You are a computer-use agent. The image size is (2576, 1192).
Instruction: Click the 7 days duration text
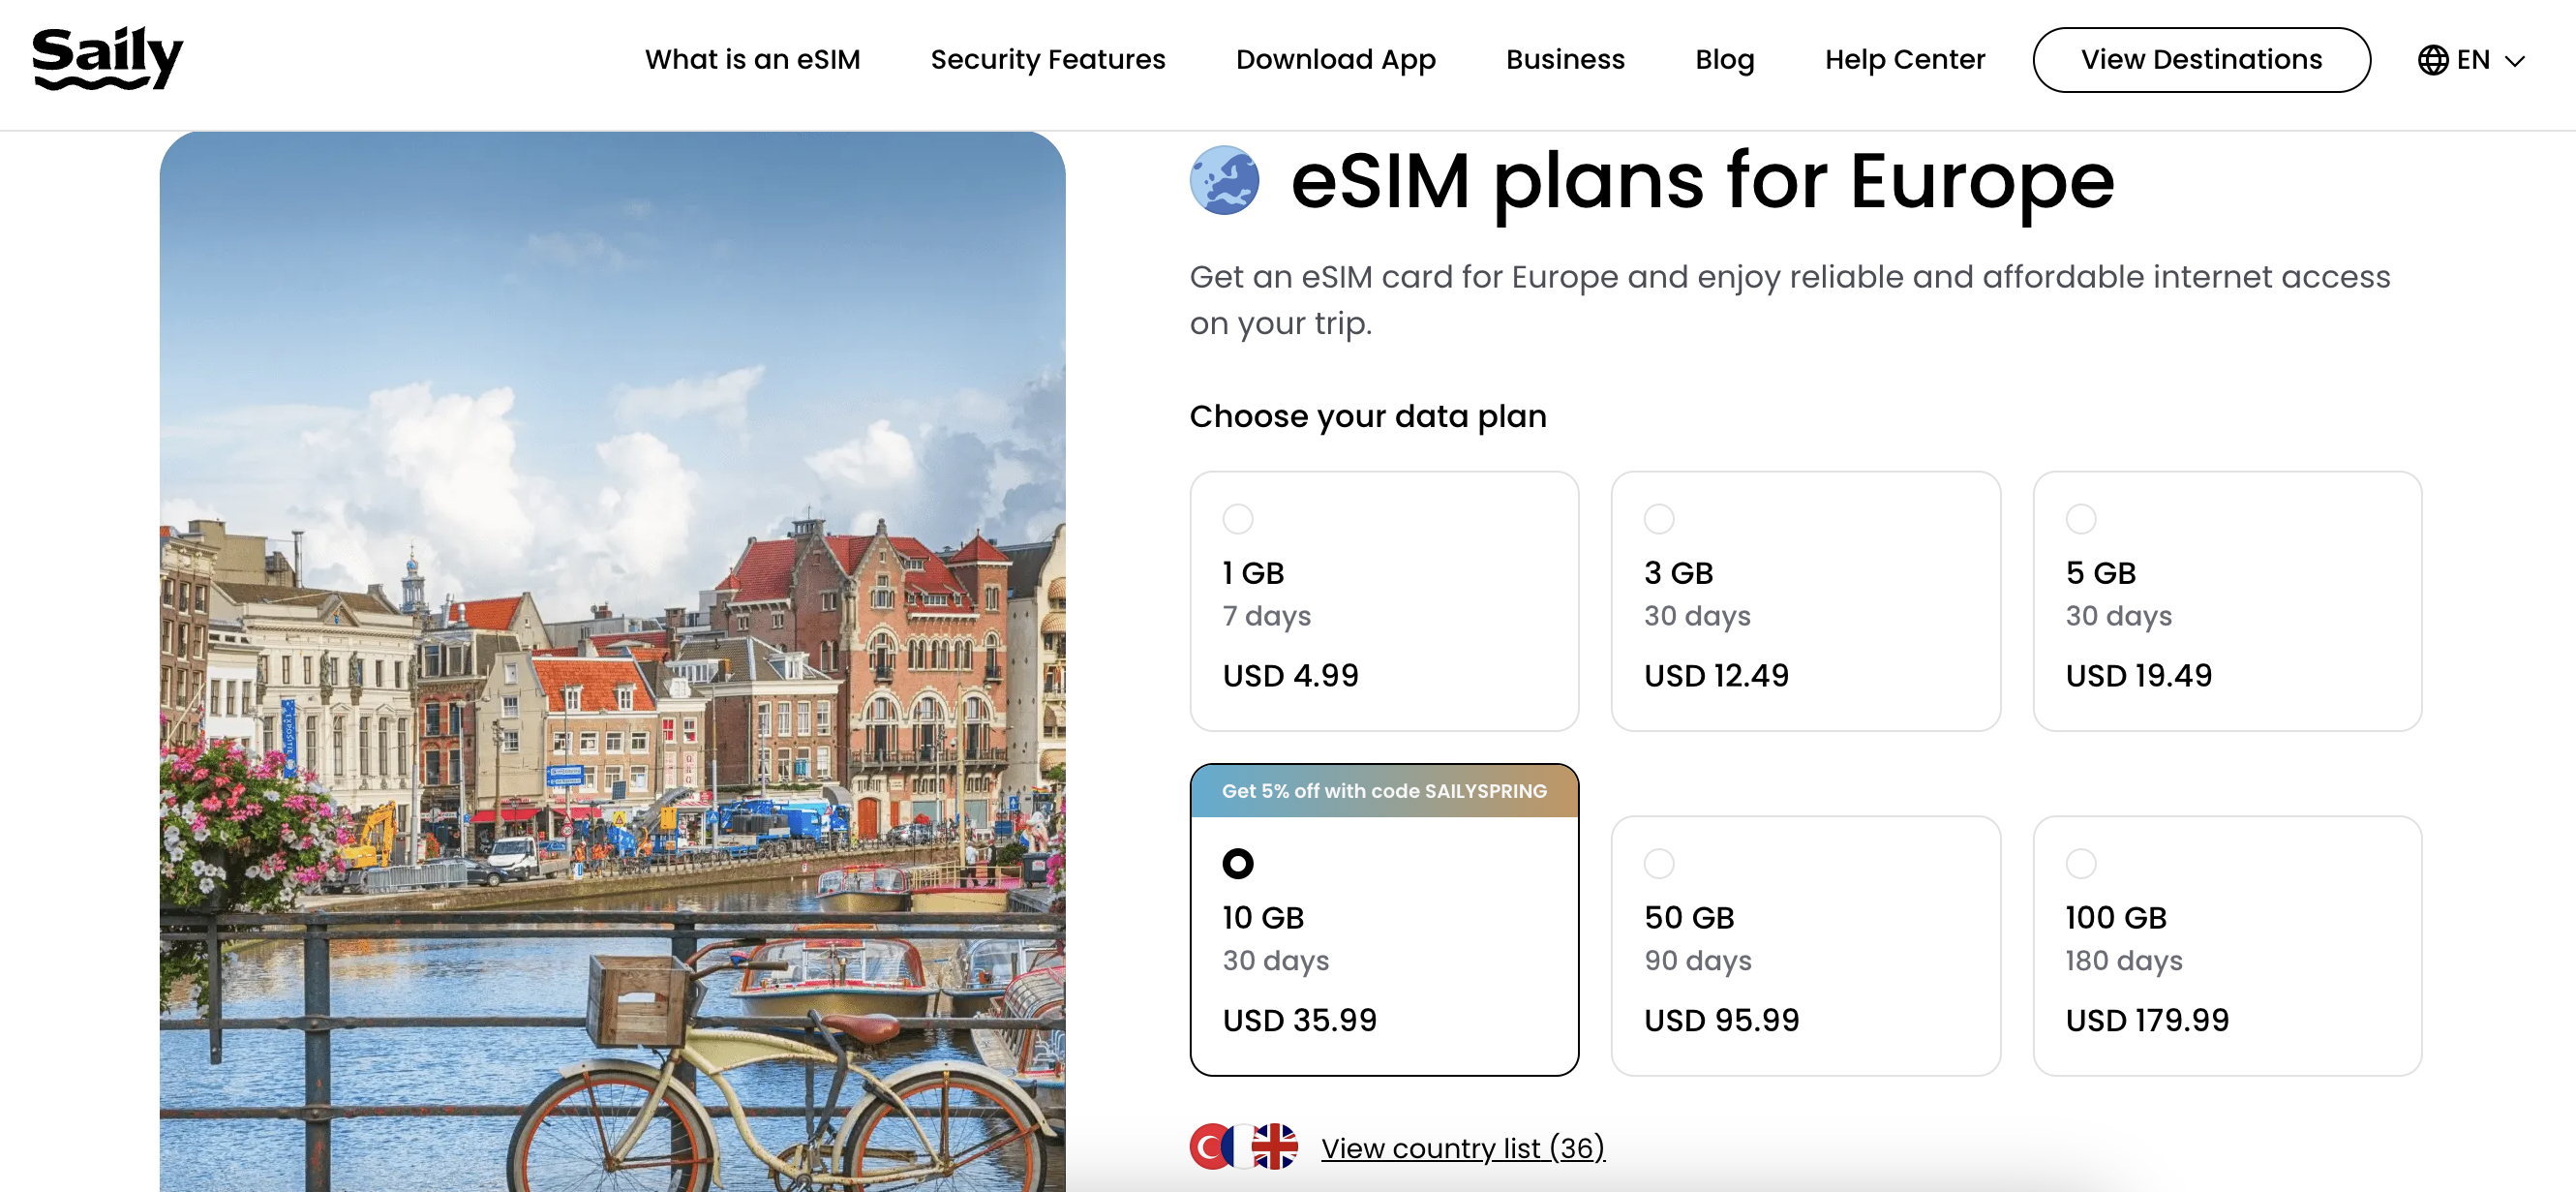coord(1266,616)
